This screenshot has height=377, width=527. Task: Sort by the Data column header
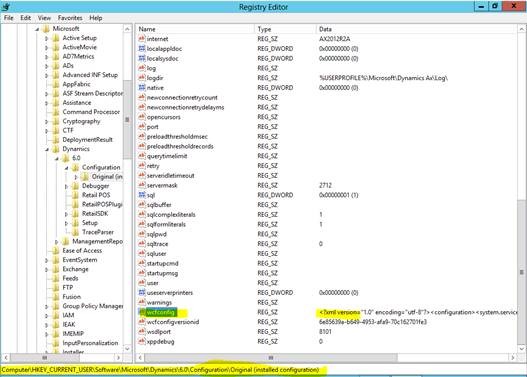pyautogui.click(x=415, y=29)
